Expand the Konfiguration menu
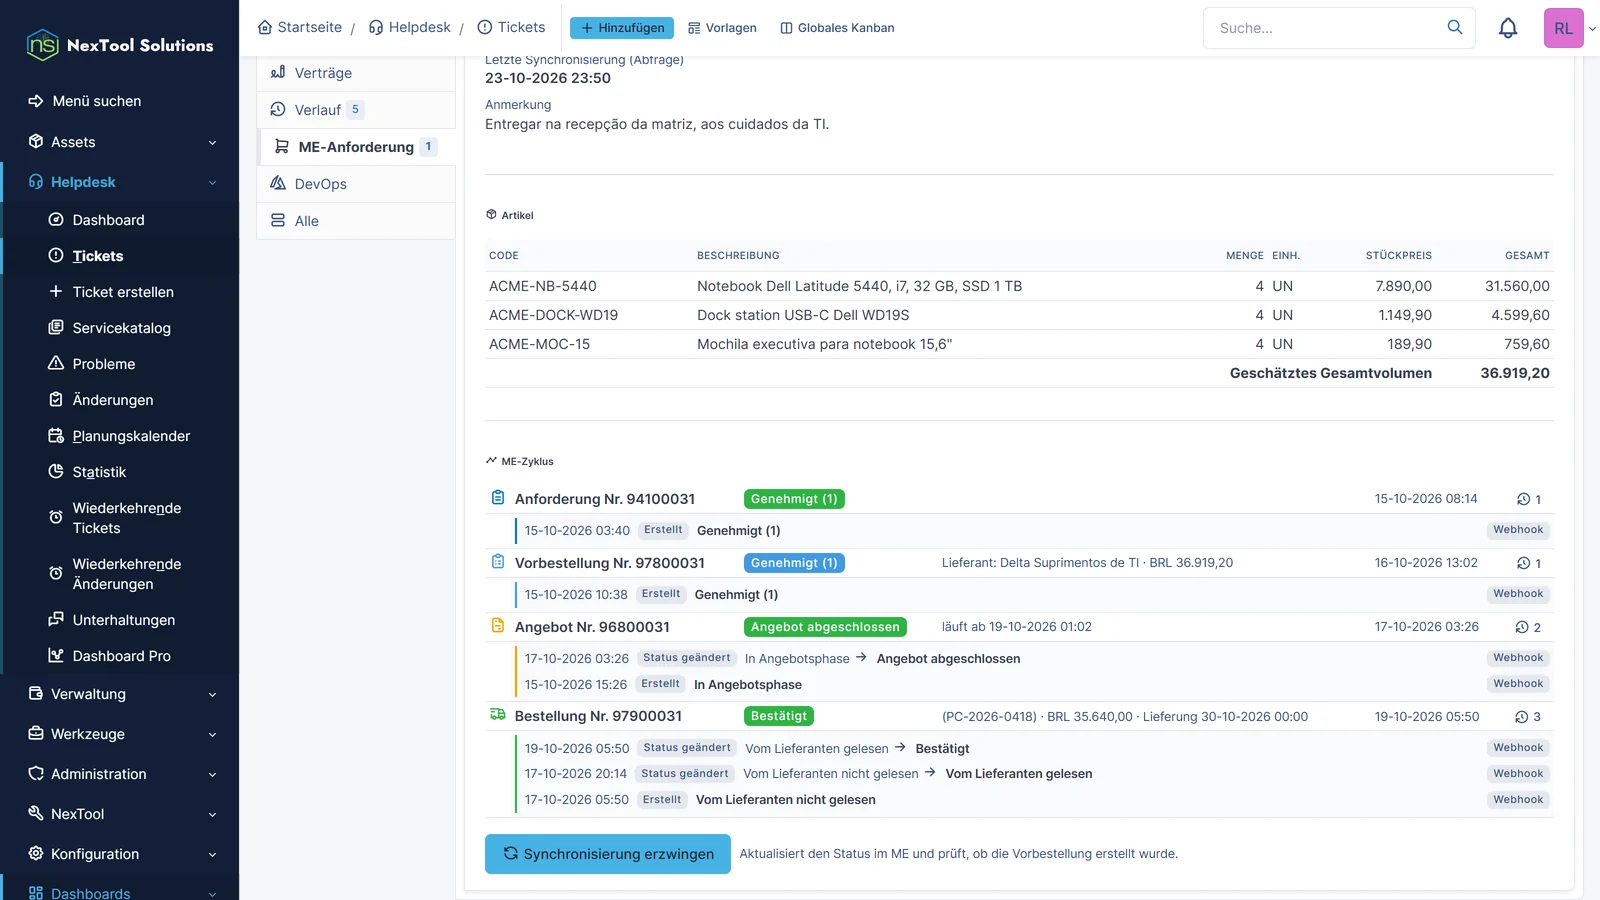Screen dimensions: 1600x900 click(x=120, y=854)
